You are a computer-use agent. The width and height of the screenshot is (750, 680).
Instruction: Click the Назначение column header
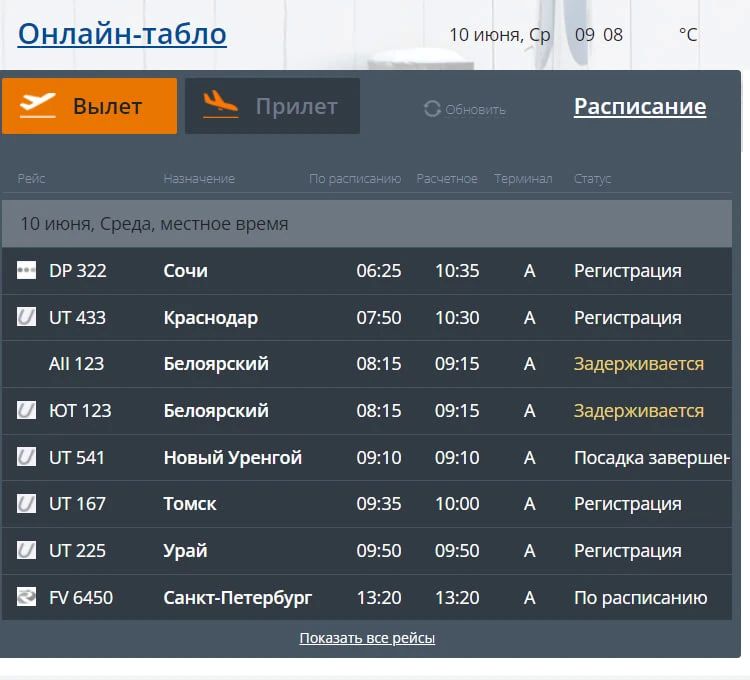tap(199, 178)
